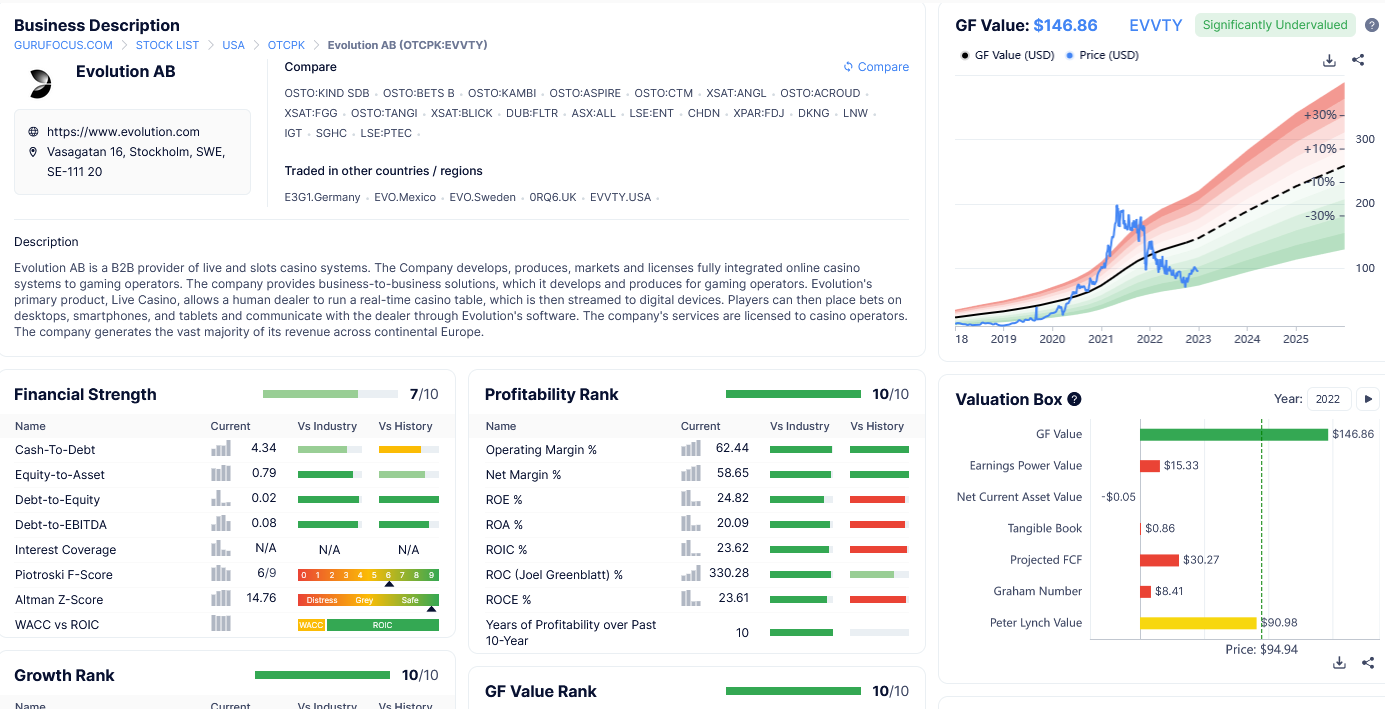Open the OTCPK breadcrumb

click(x=286, y=45)
